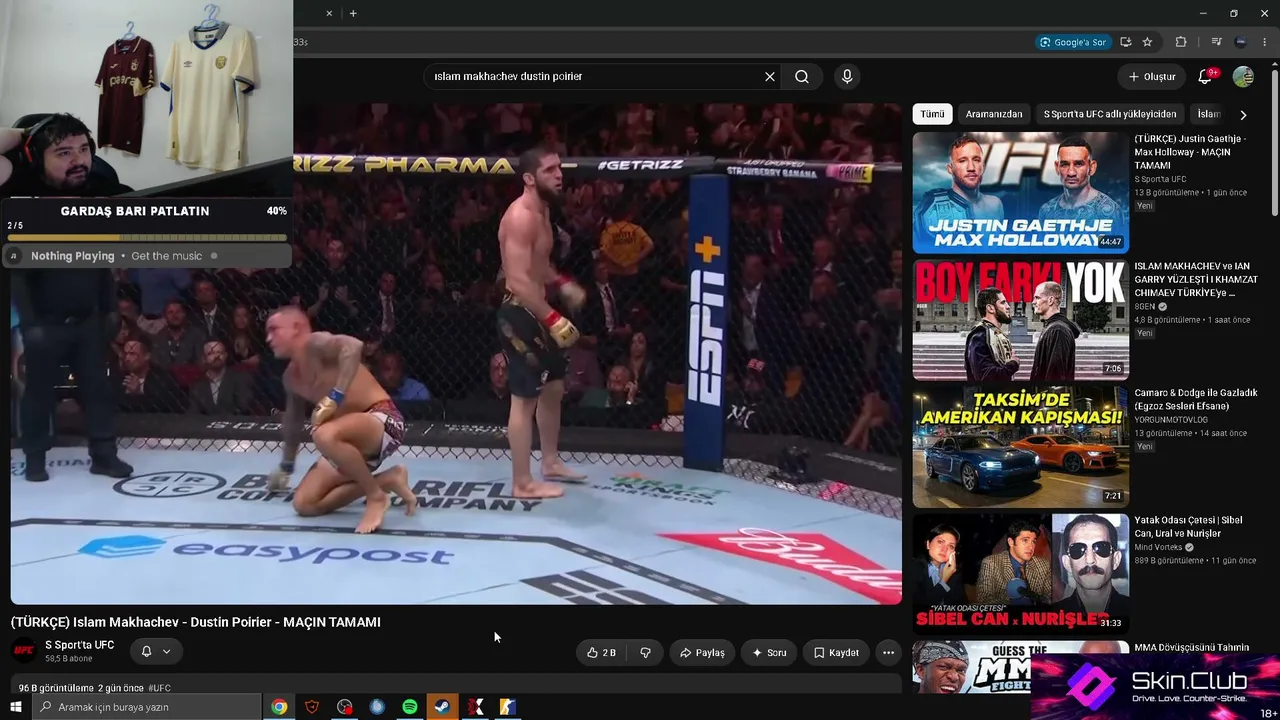Open the Chrome three-dot menu
This screenshot has width=1280, height=720.
pyautogui.click(x=1264, y=42)
